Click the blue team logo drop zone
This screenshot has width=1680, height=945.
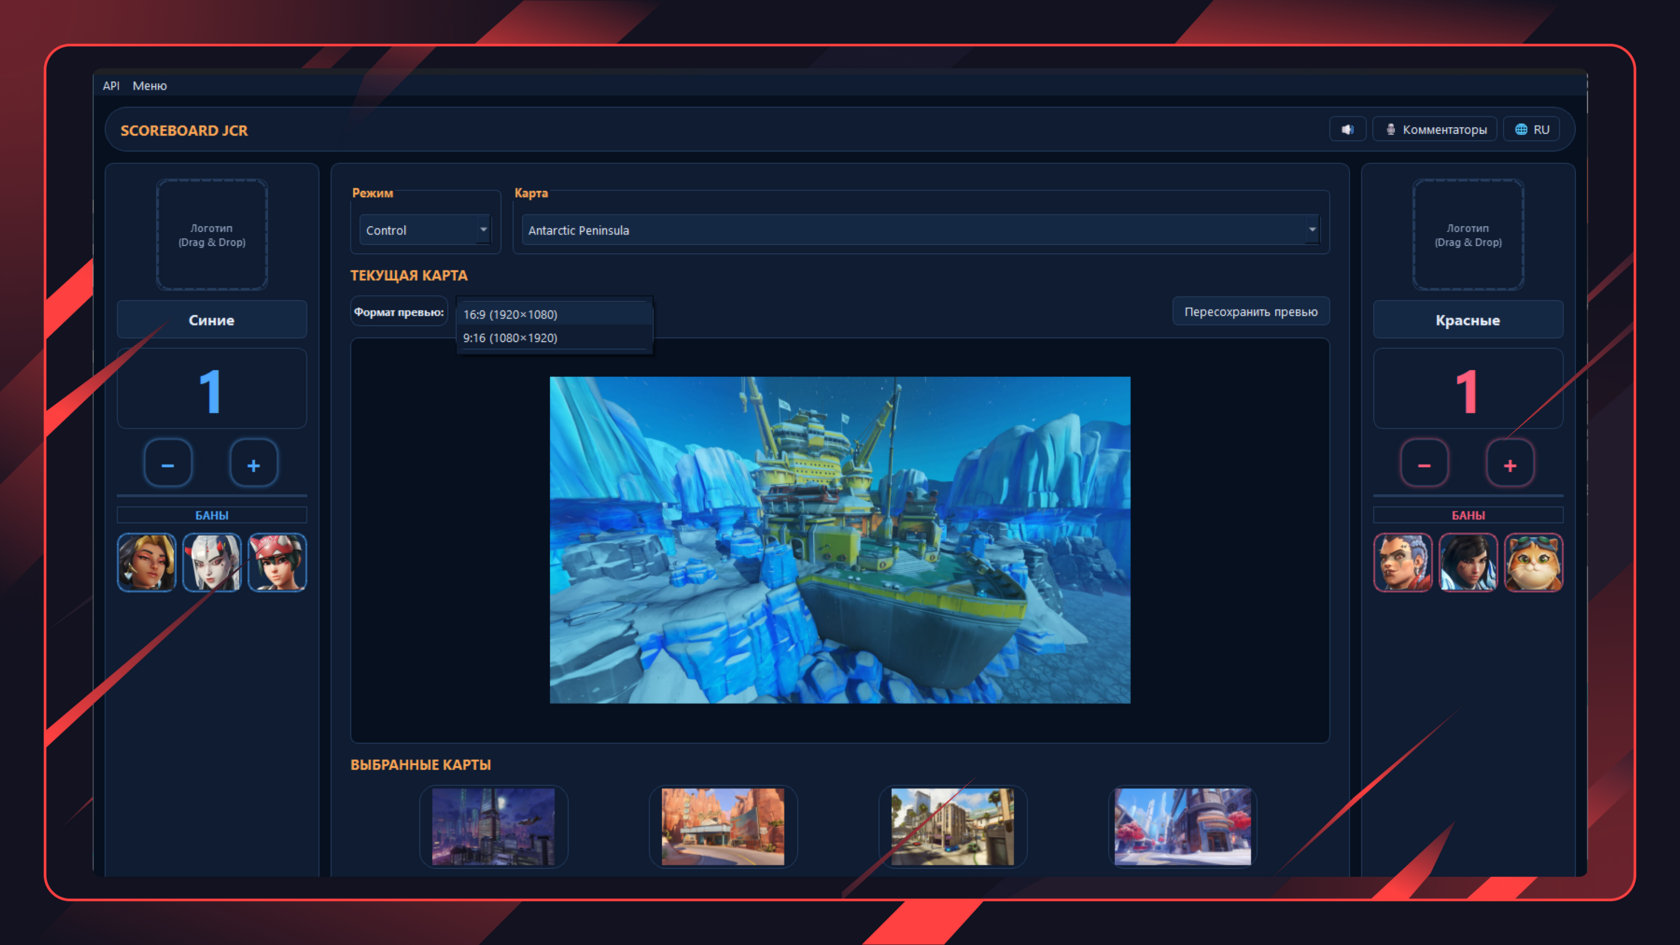pos(212,235)
